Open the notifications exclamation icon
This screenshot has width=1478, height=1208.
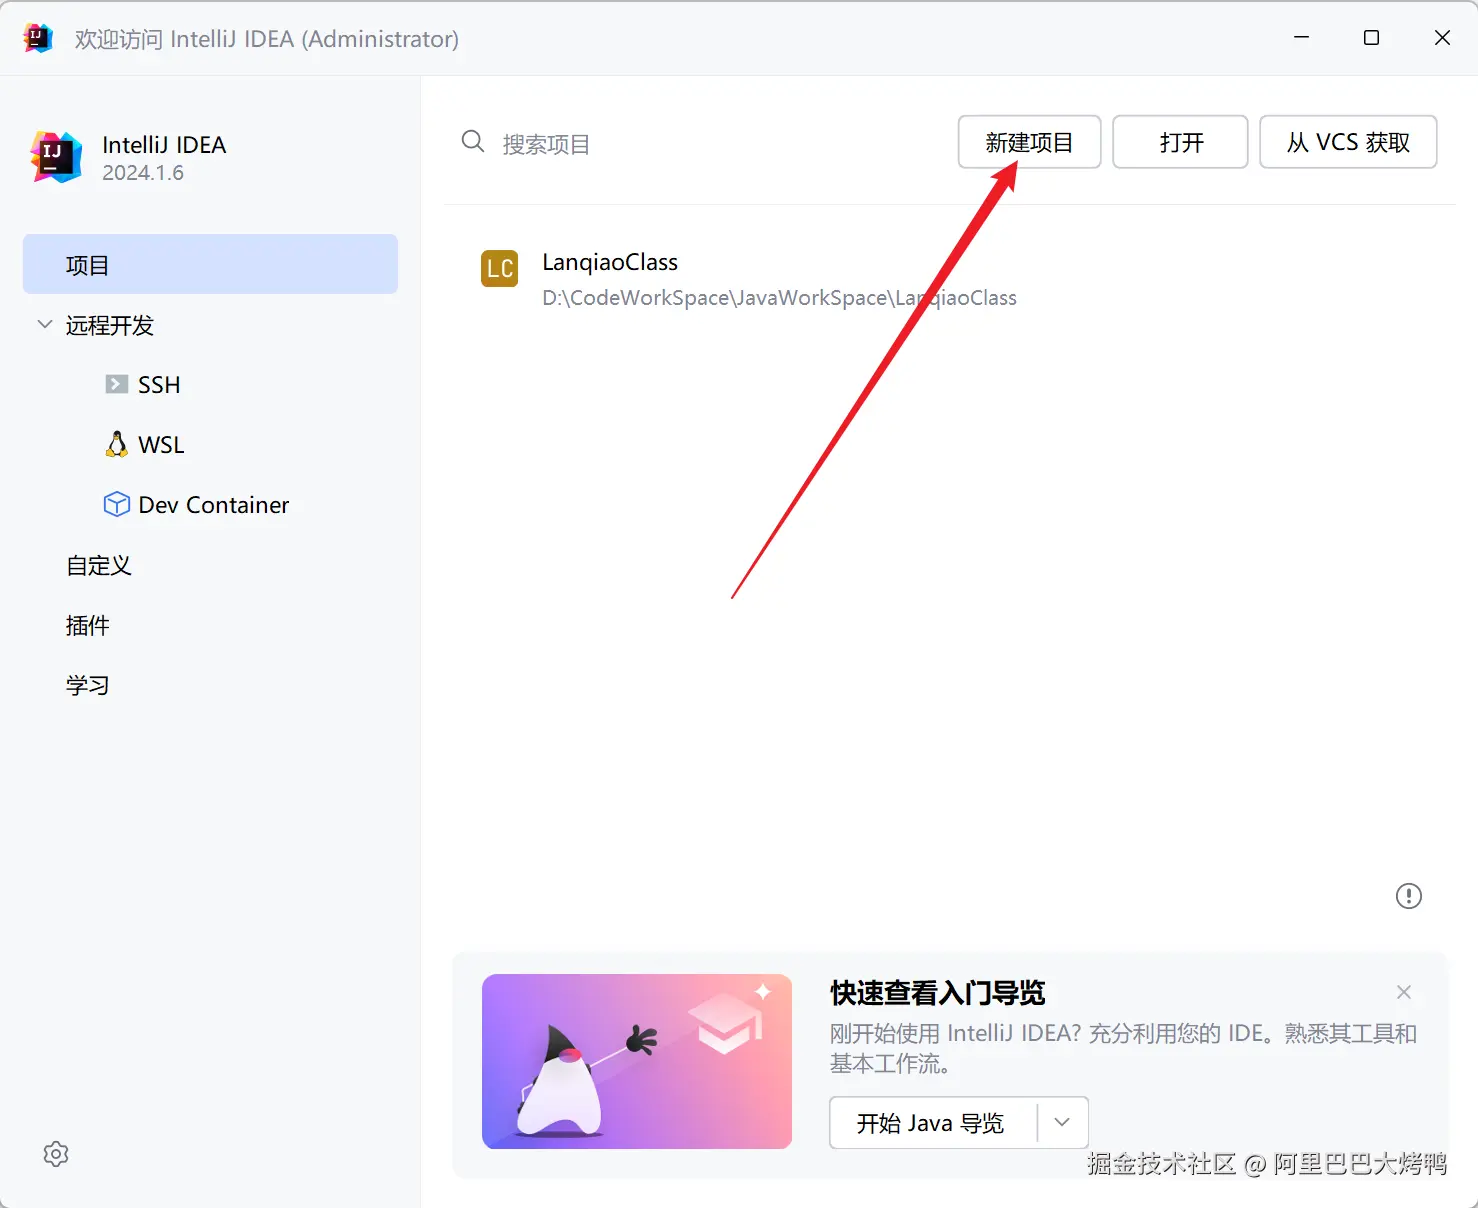pos(1409,896)
